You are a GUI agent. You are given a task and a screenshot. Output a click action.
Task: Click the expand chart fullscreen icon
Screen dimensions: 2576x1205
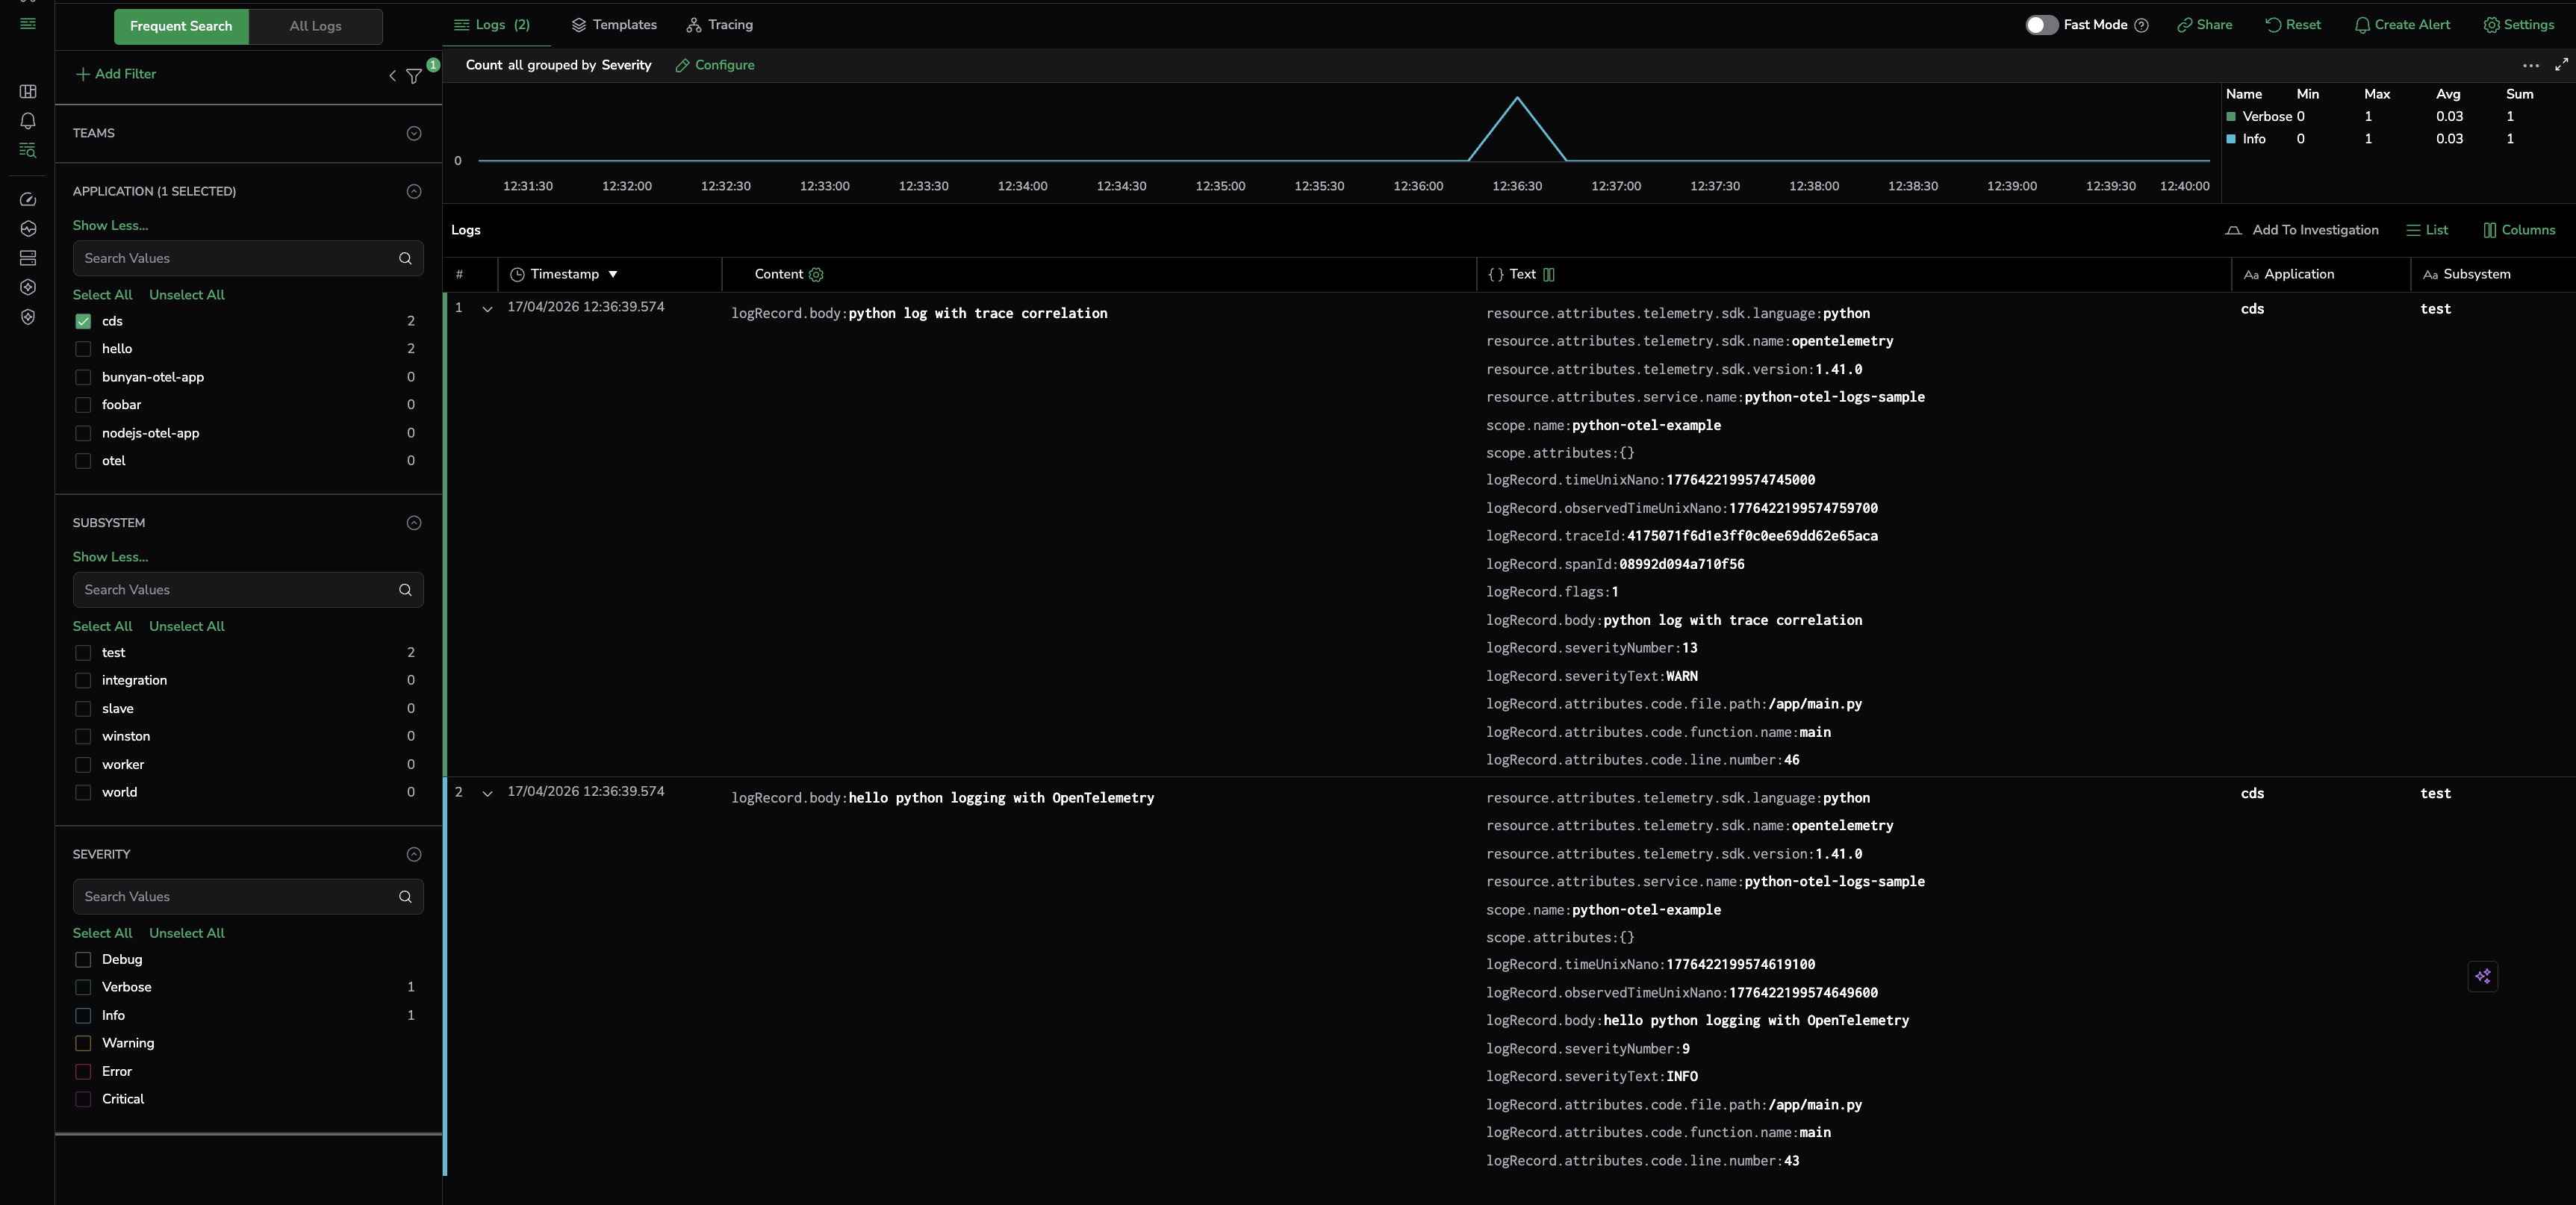(x=2561, y=65)
